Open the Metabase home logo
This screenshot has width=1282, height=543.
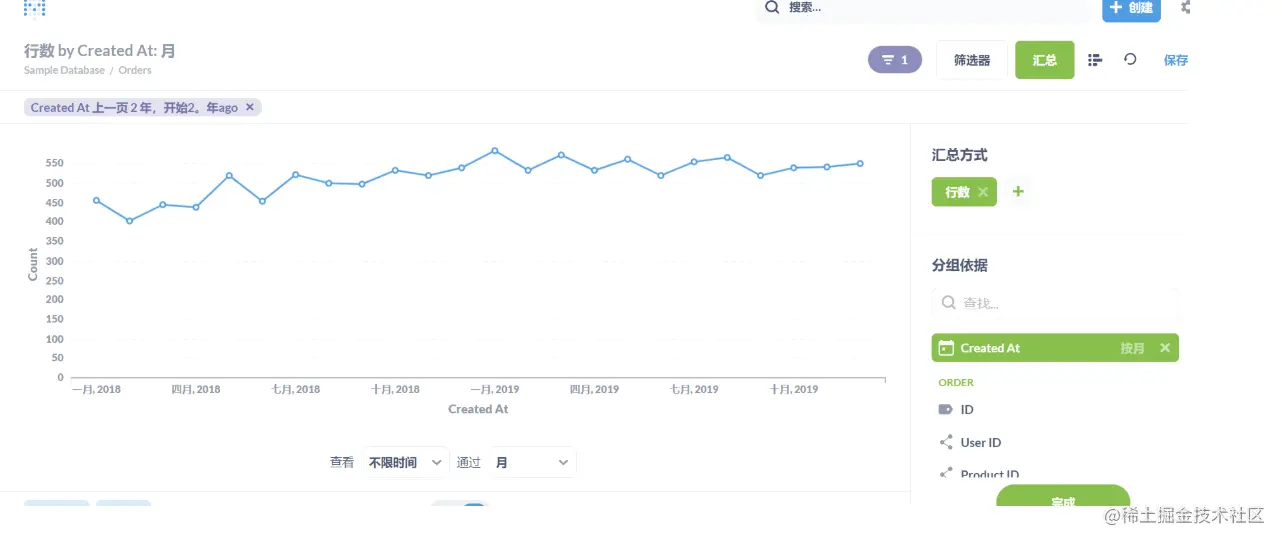pos(35,9)
